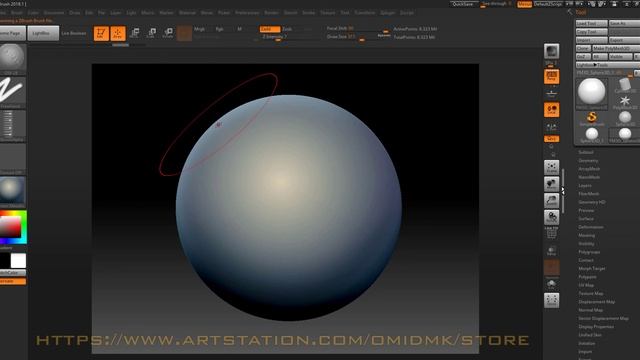Pick a color in the color picker
This screenshot has width=640, height=360.
coord(13,227)
